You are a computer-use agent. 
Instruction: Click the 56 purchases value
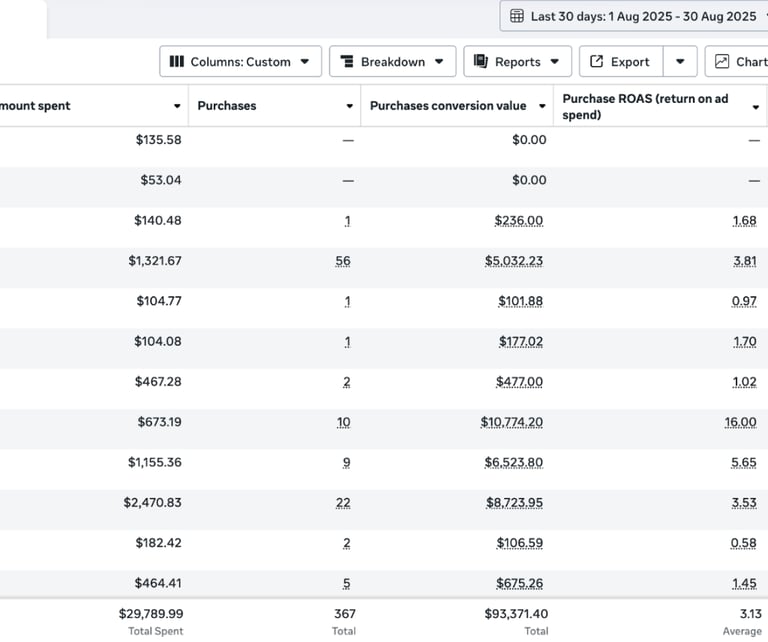343,261
